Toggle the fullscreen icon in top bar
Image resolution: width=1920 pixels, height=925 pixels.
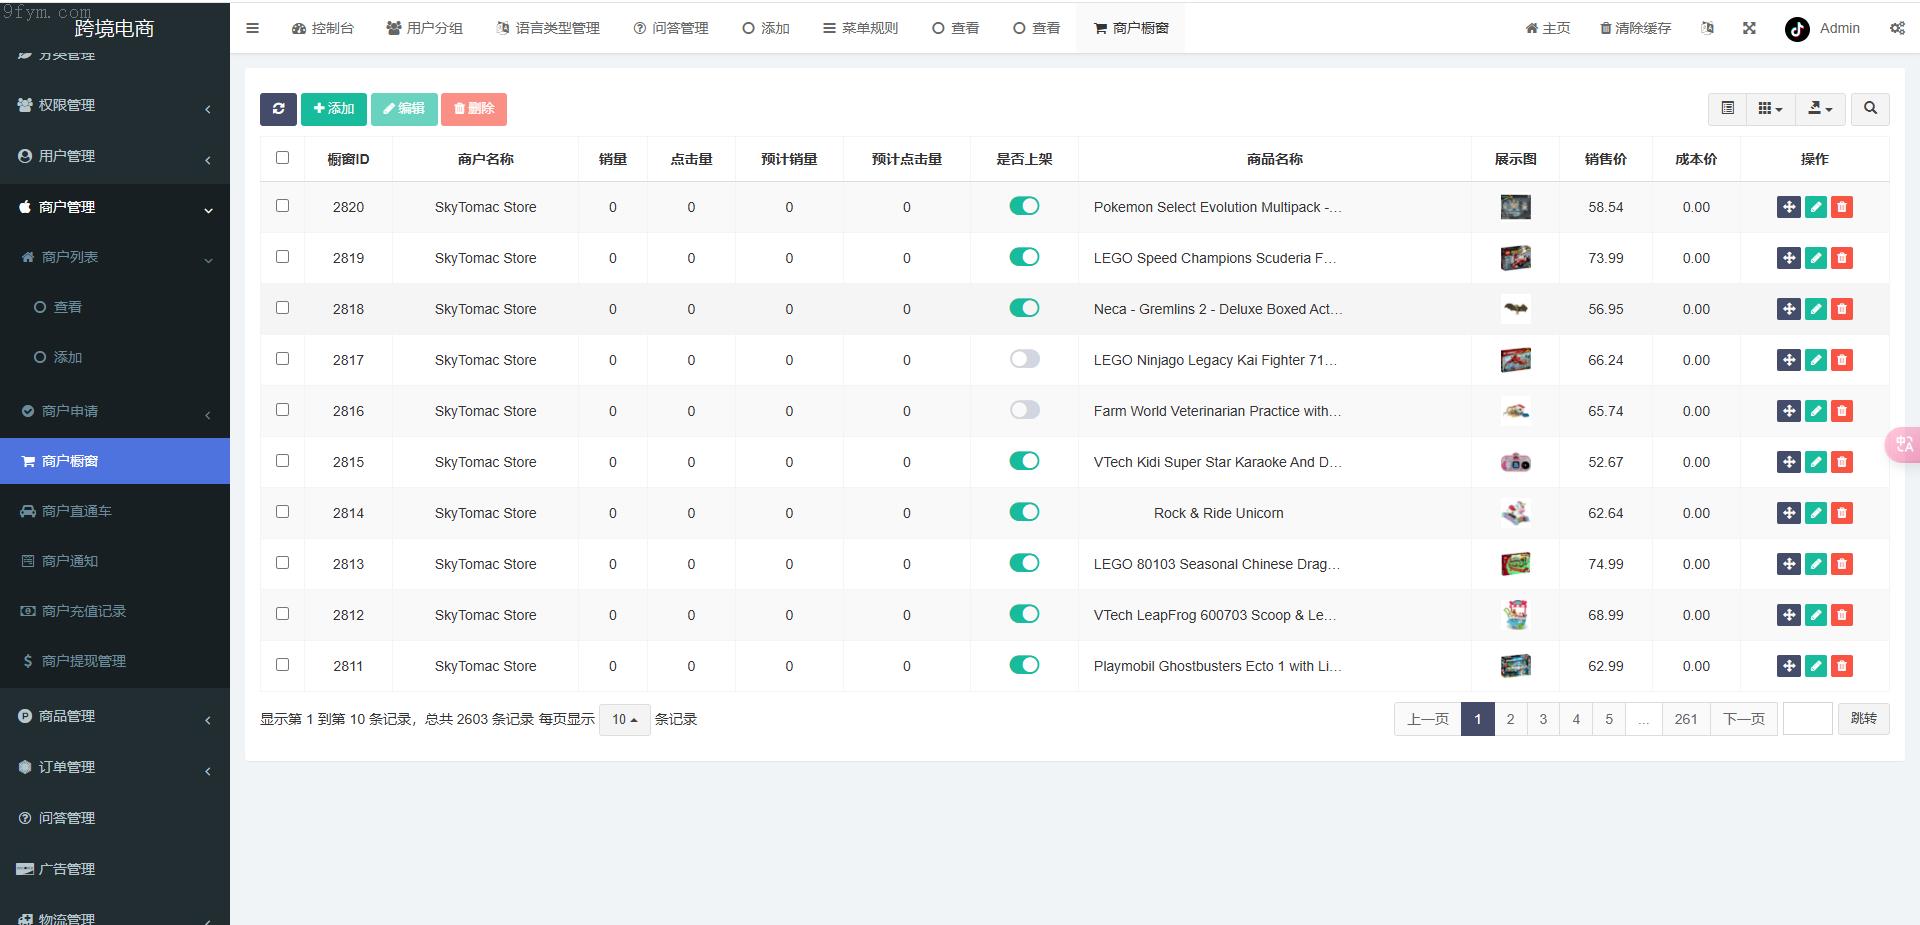(1749, 28)
